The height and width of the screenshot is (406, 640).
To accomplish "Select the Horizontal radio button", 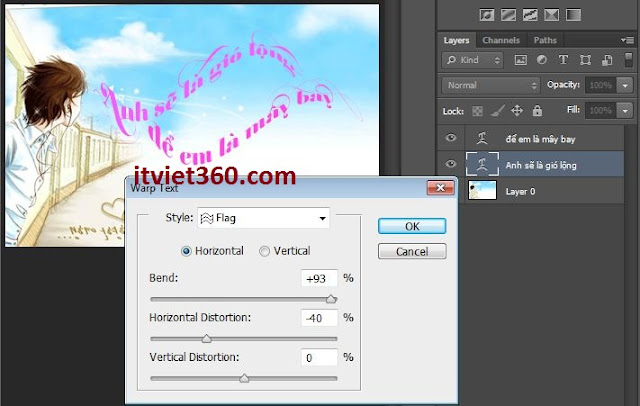I will (186, 250).
